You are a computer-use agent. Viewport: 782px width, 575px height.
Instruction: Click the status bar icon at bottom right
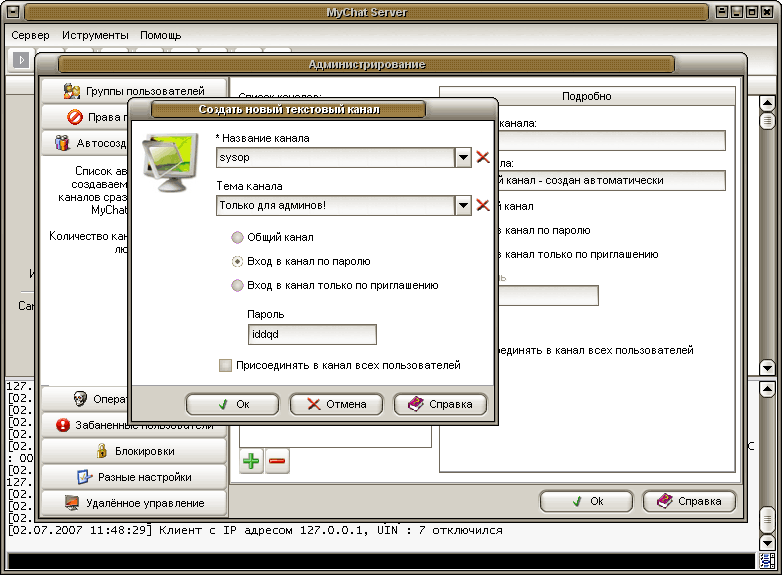tap(767, 561)
